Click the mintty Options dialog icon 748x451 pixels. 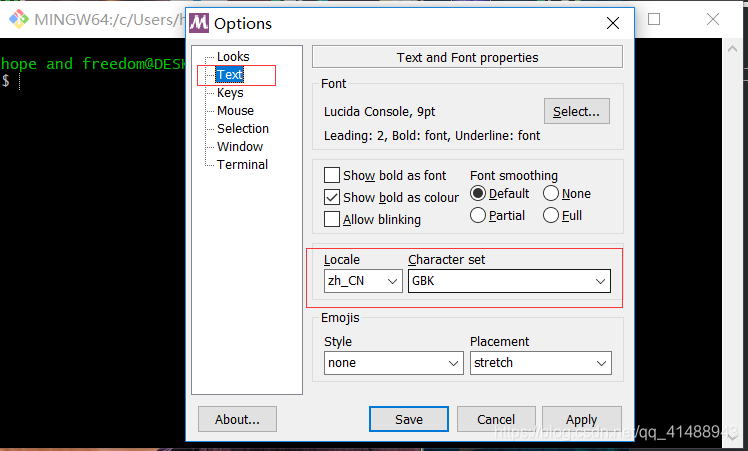(x=199, y=23)
